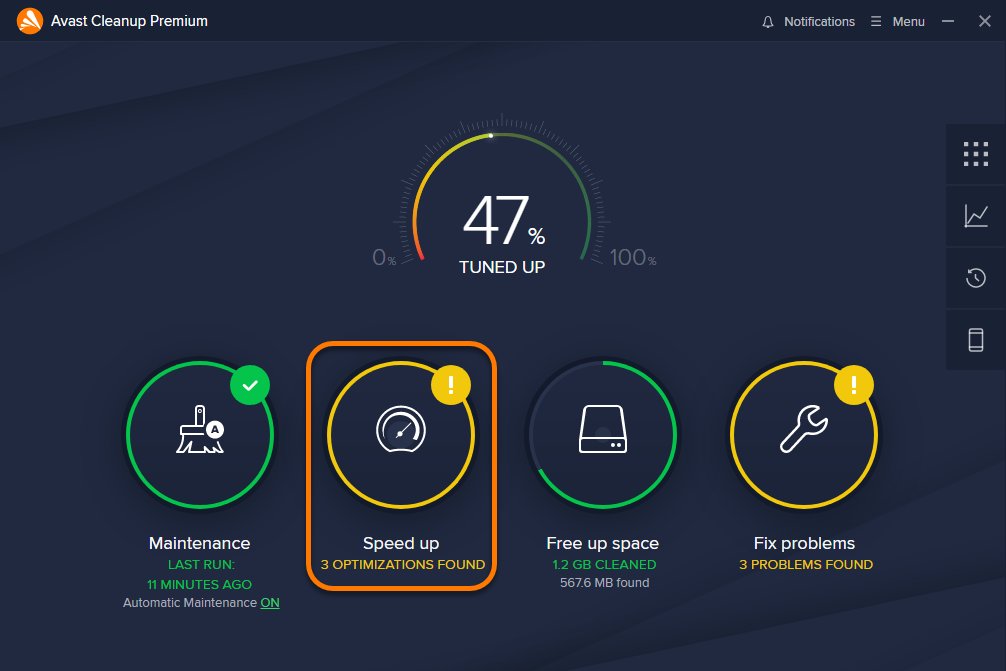Click the 11 MINUTES AGO text
1006x671 pixels.
tap(200, 584)
